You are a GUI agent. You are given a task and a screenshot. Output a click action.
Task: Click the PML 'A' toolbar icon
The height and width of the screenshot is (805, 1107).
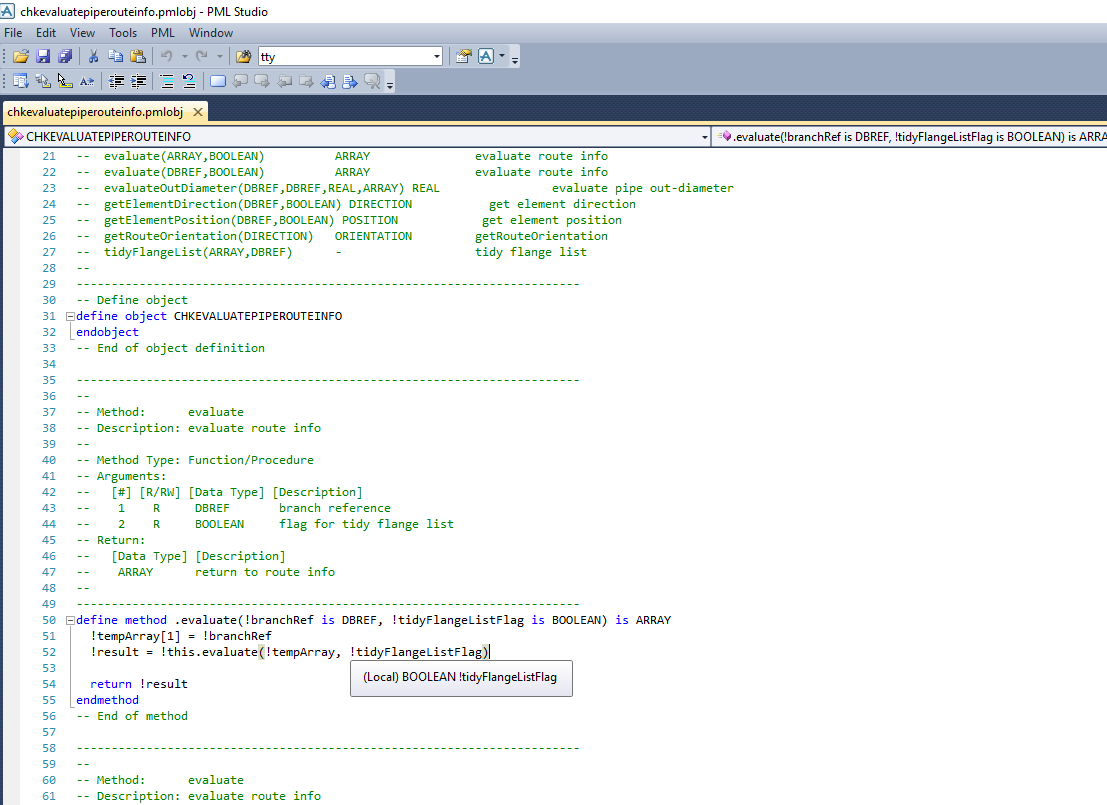[486, 56]
